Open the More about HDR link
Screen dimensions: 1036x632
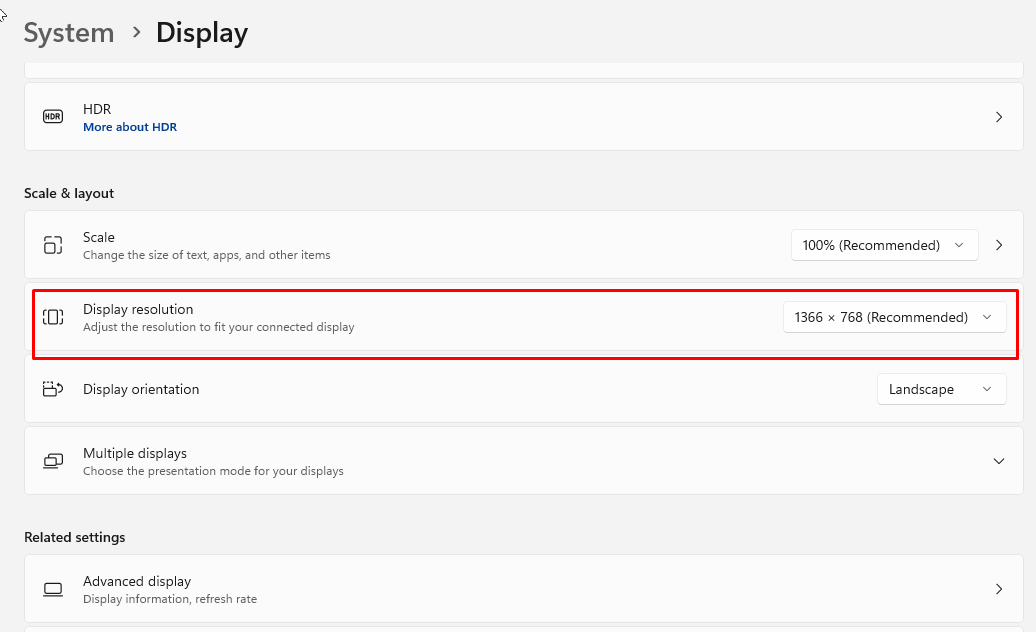pos(130,127)
